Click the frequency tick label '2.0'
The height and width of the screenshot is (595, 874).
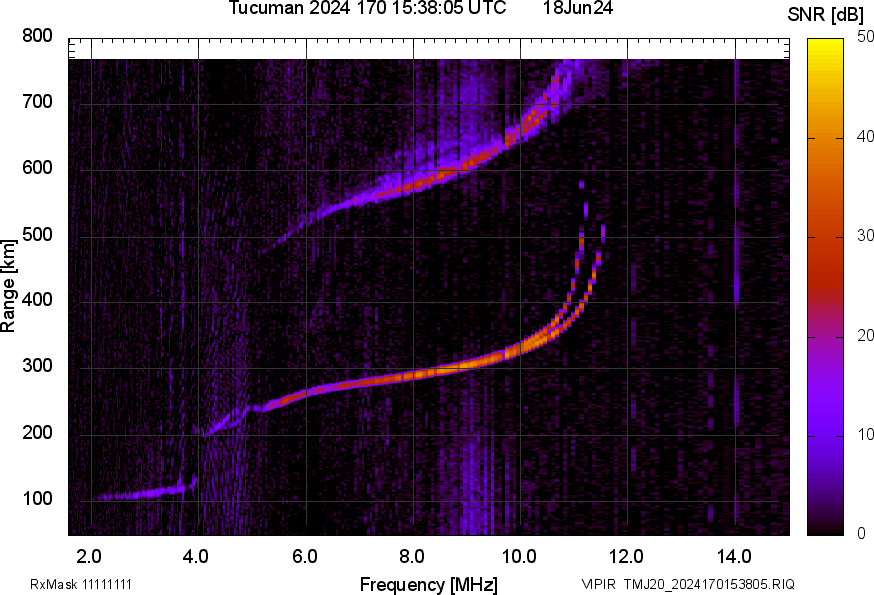[x=89, y=556]
